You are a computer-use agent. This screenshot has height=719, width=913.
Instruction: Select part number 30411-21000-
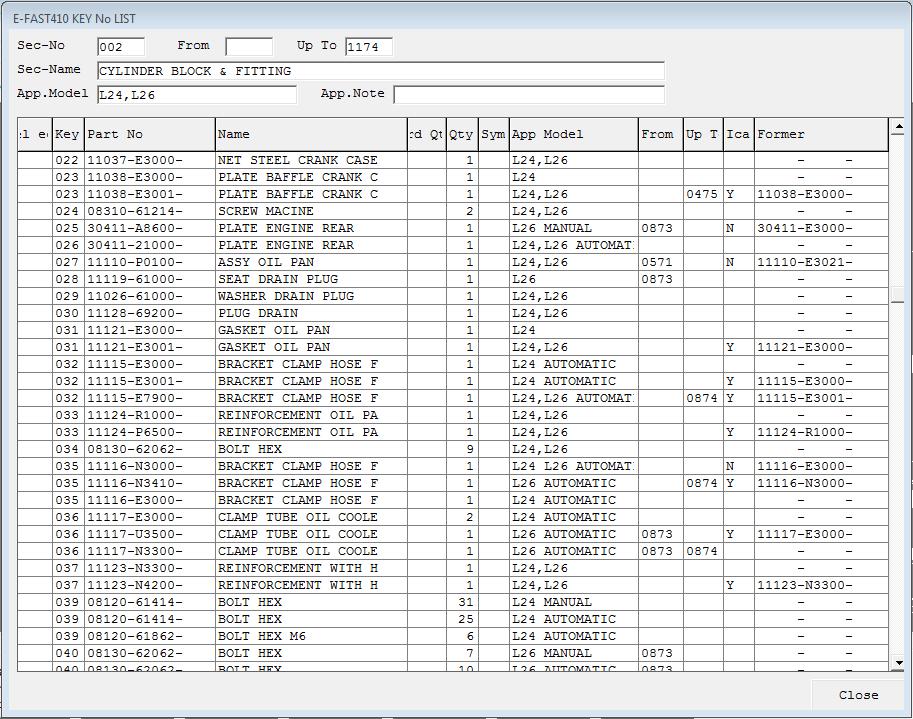point(150,245)
